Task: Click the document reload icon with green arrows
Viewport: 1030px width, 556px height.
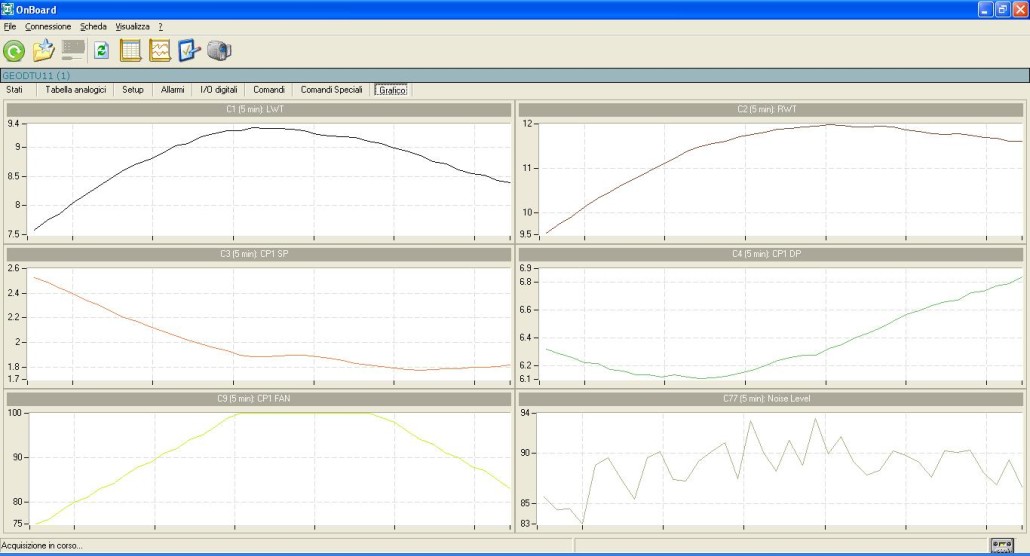Action: 101,51
